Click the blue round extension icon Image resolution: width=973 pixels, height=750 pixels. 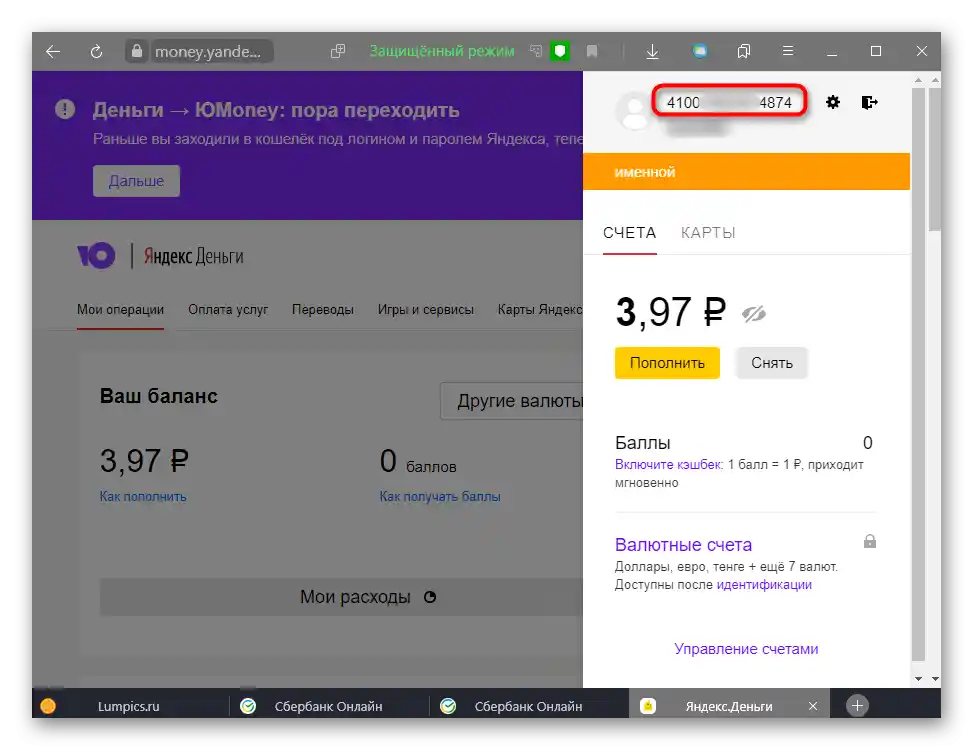[700, 51]
